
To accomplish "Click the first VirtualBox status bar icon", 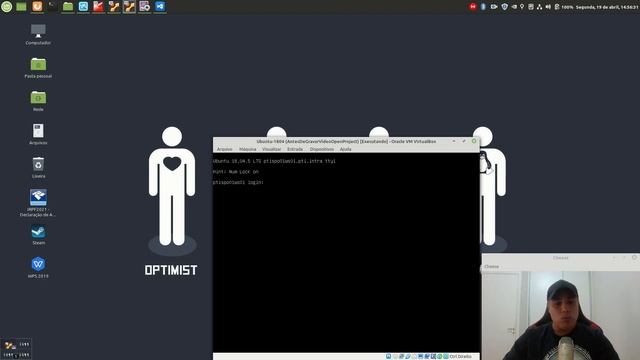I will click(389, 356).
